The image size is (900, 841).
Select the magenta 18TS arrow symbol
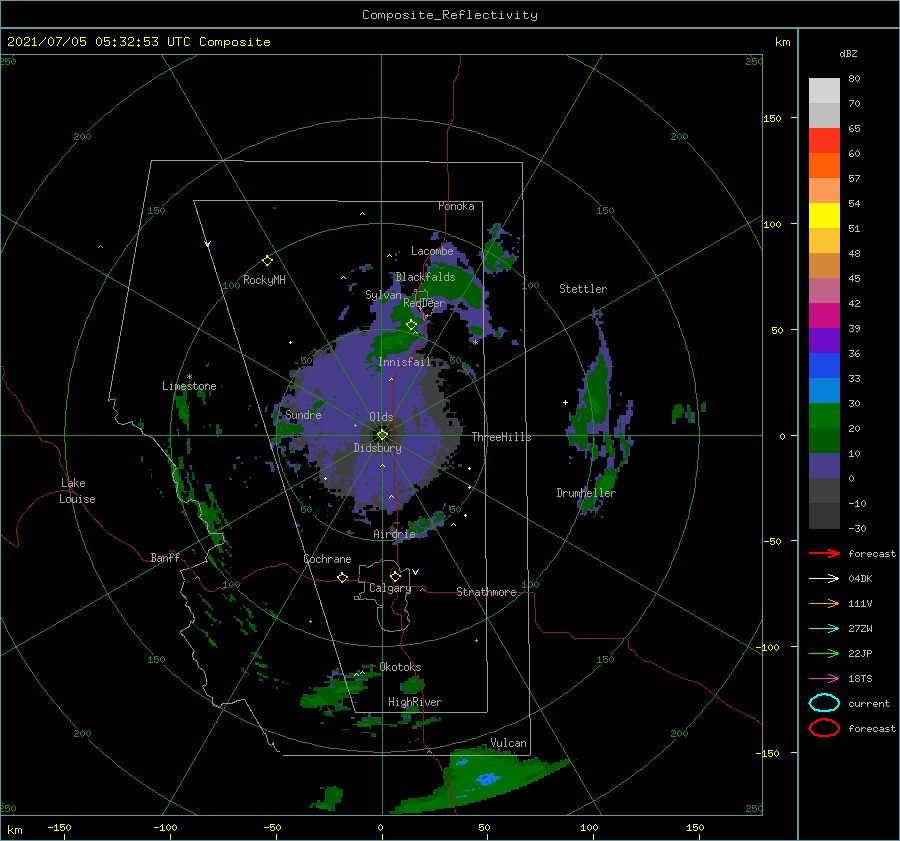[824, 679]
